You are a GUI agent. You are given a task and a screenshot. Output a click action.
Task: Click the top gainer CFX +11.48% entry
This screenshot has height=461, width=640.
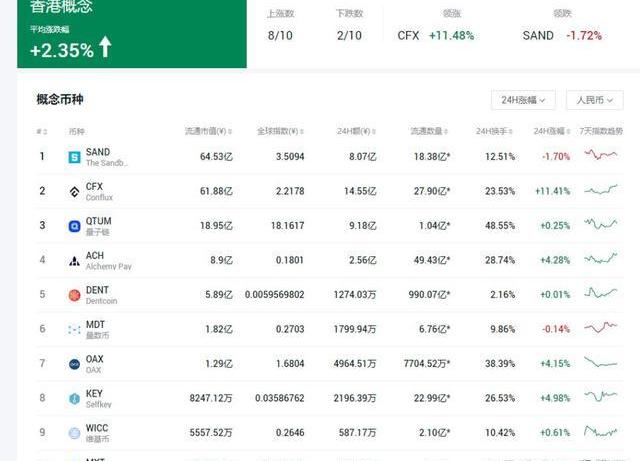click(436, 36)
